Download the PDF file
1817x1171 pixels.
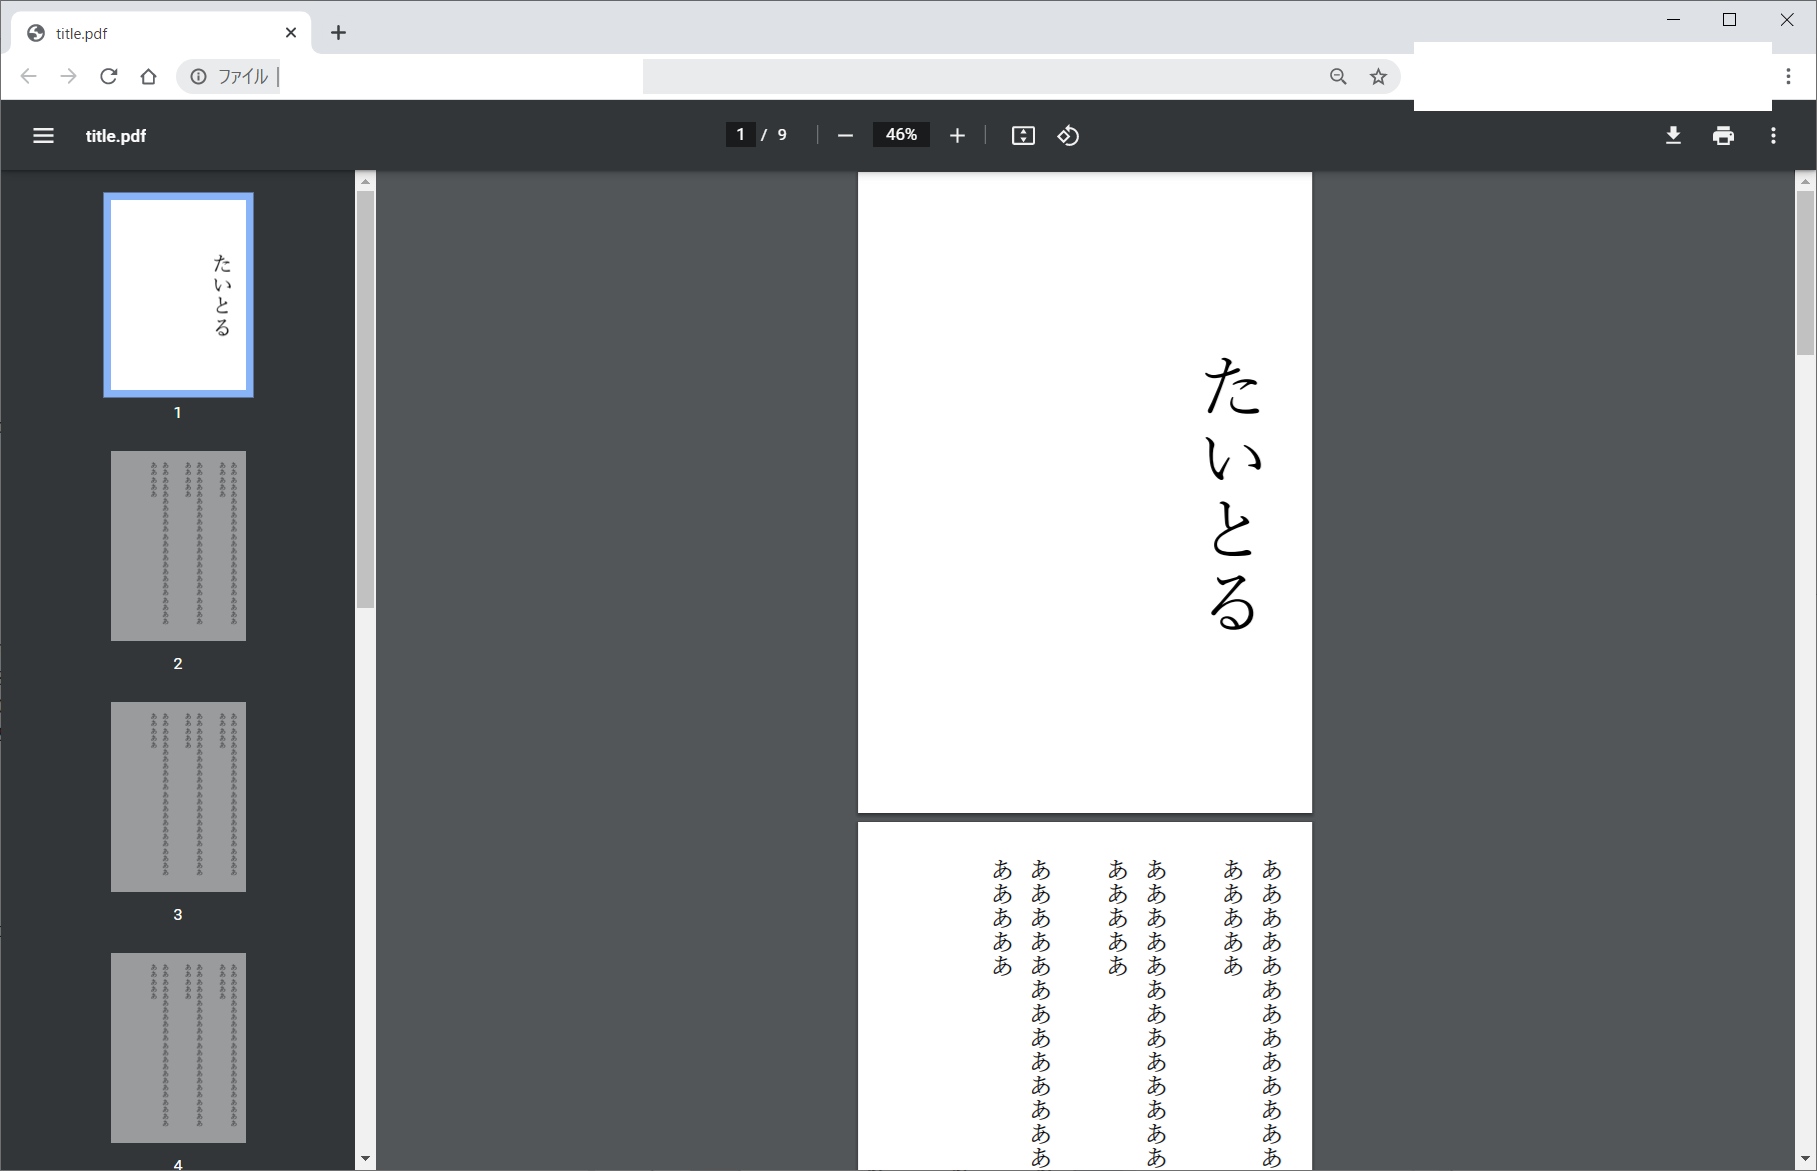(1673, 136)
